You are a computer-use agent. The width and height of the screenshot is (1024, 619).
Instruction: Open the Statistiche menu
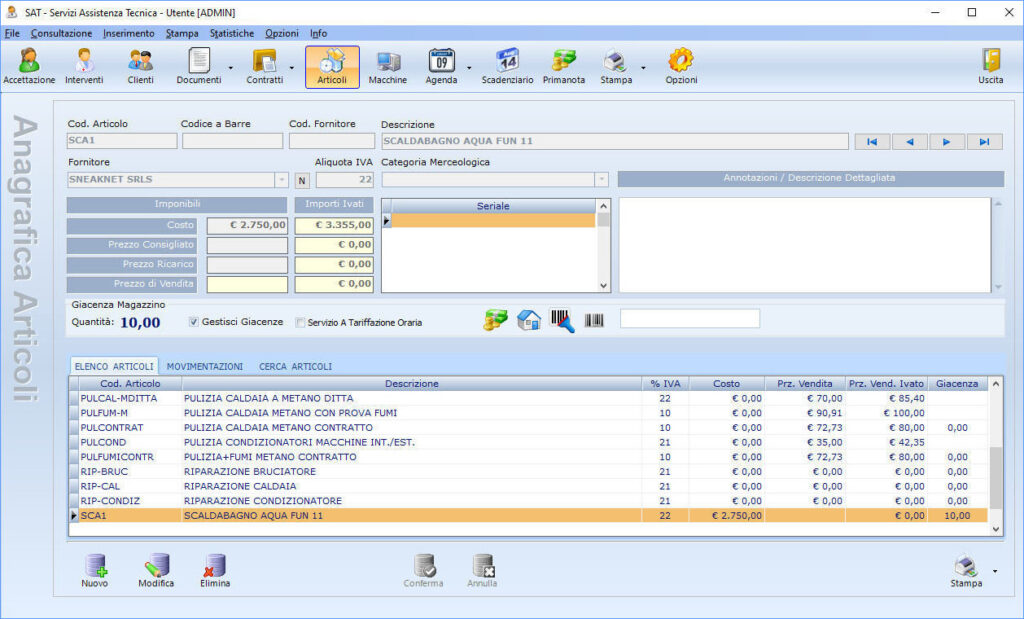coord(232,33)
